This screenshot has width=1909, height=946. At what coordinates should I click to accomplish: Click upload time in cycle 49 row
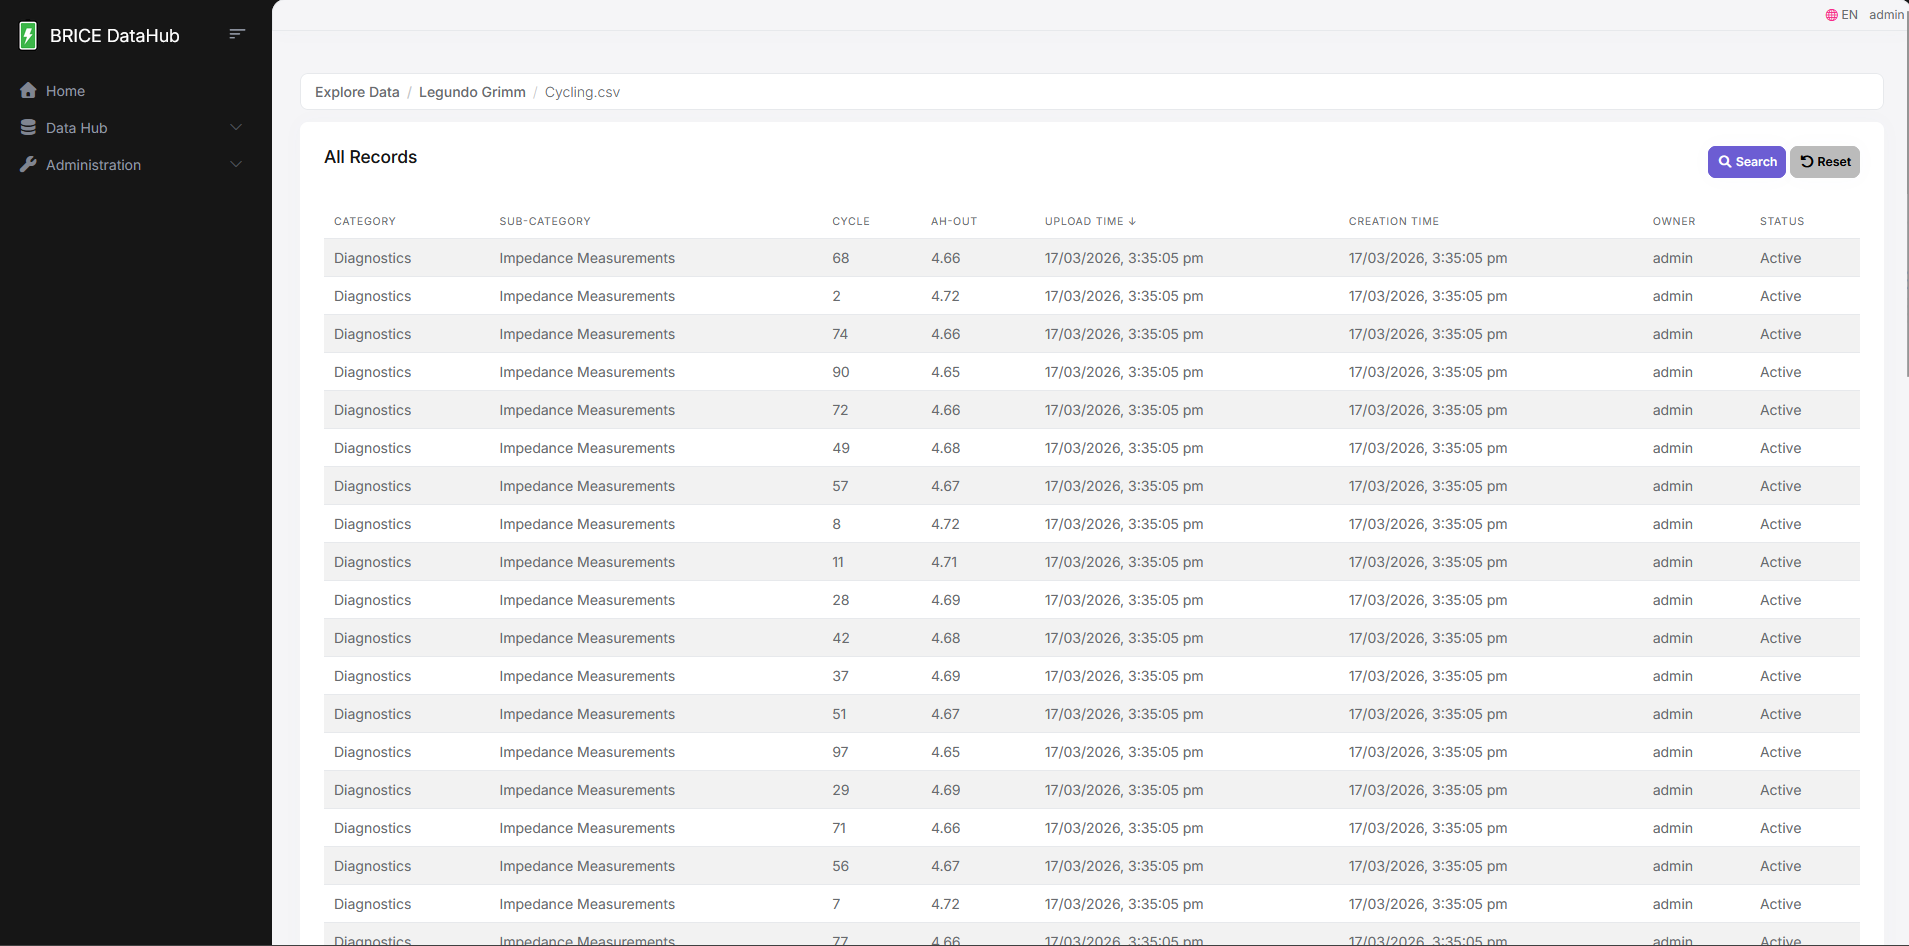[x=1124, y=448]
